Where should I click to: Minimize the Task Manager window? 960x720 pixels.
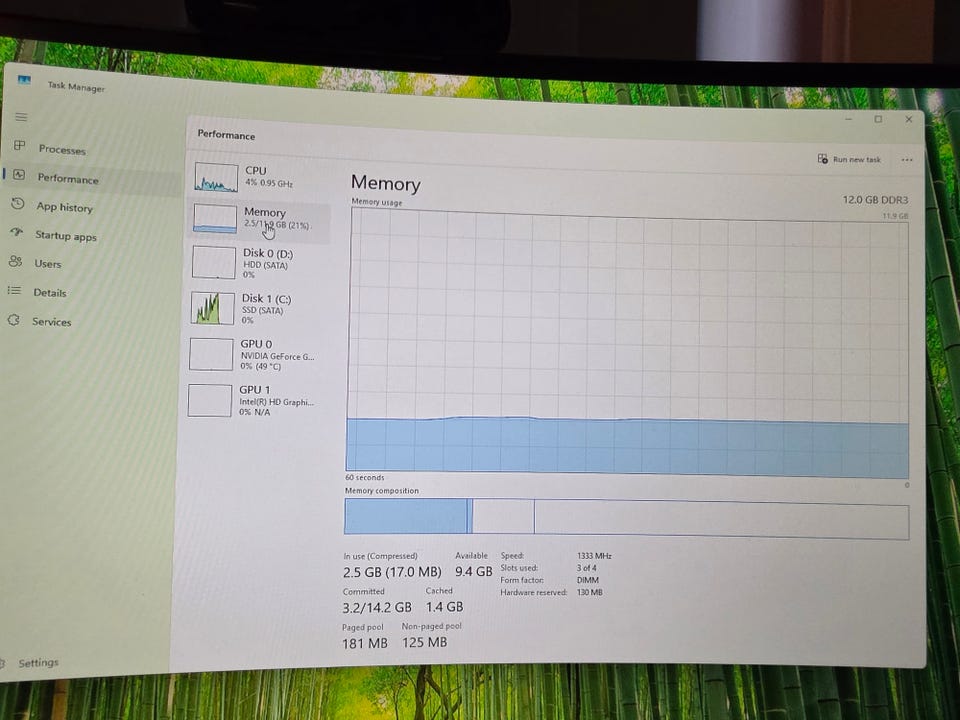[x=849, y=118]
